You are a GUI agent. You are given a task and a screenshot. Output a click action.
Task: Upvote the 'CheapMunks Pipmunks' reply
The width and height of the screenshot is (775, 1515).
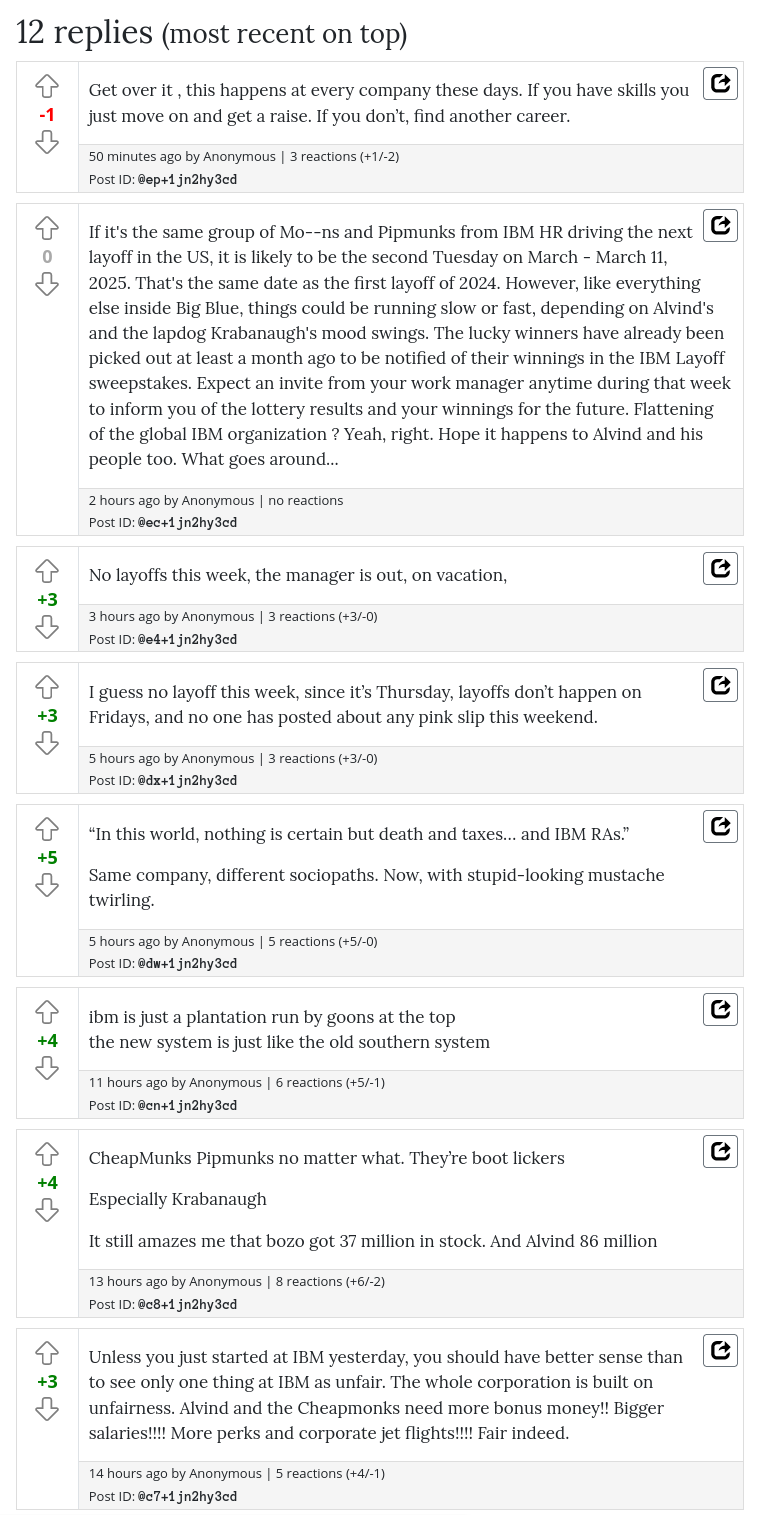pyautogui.click(x=47, y=1154)
